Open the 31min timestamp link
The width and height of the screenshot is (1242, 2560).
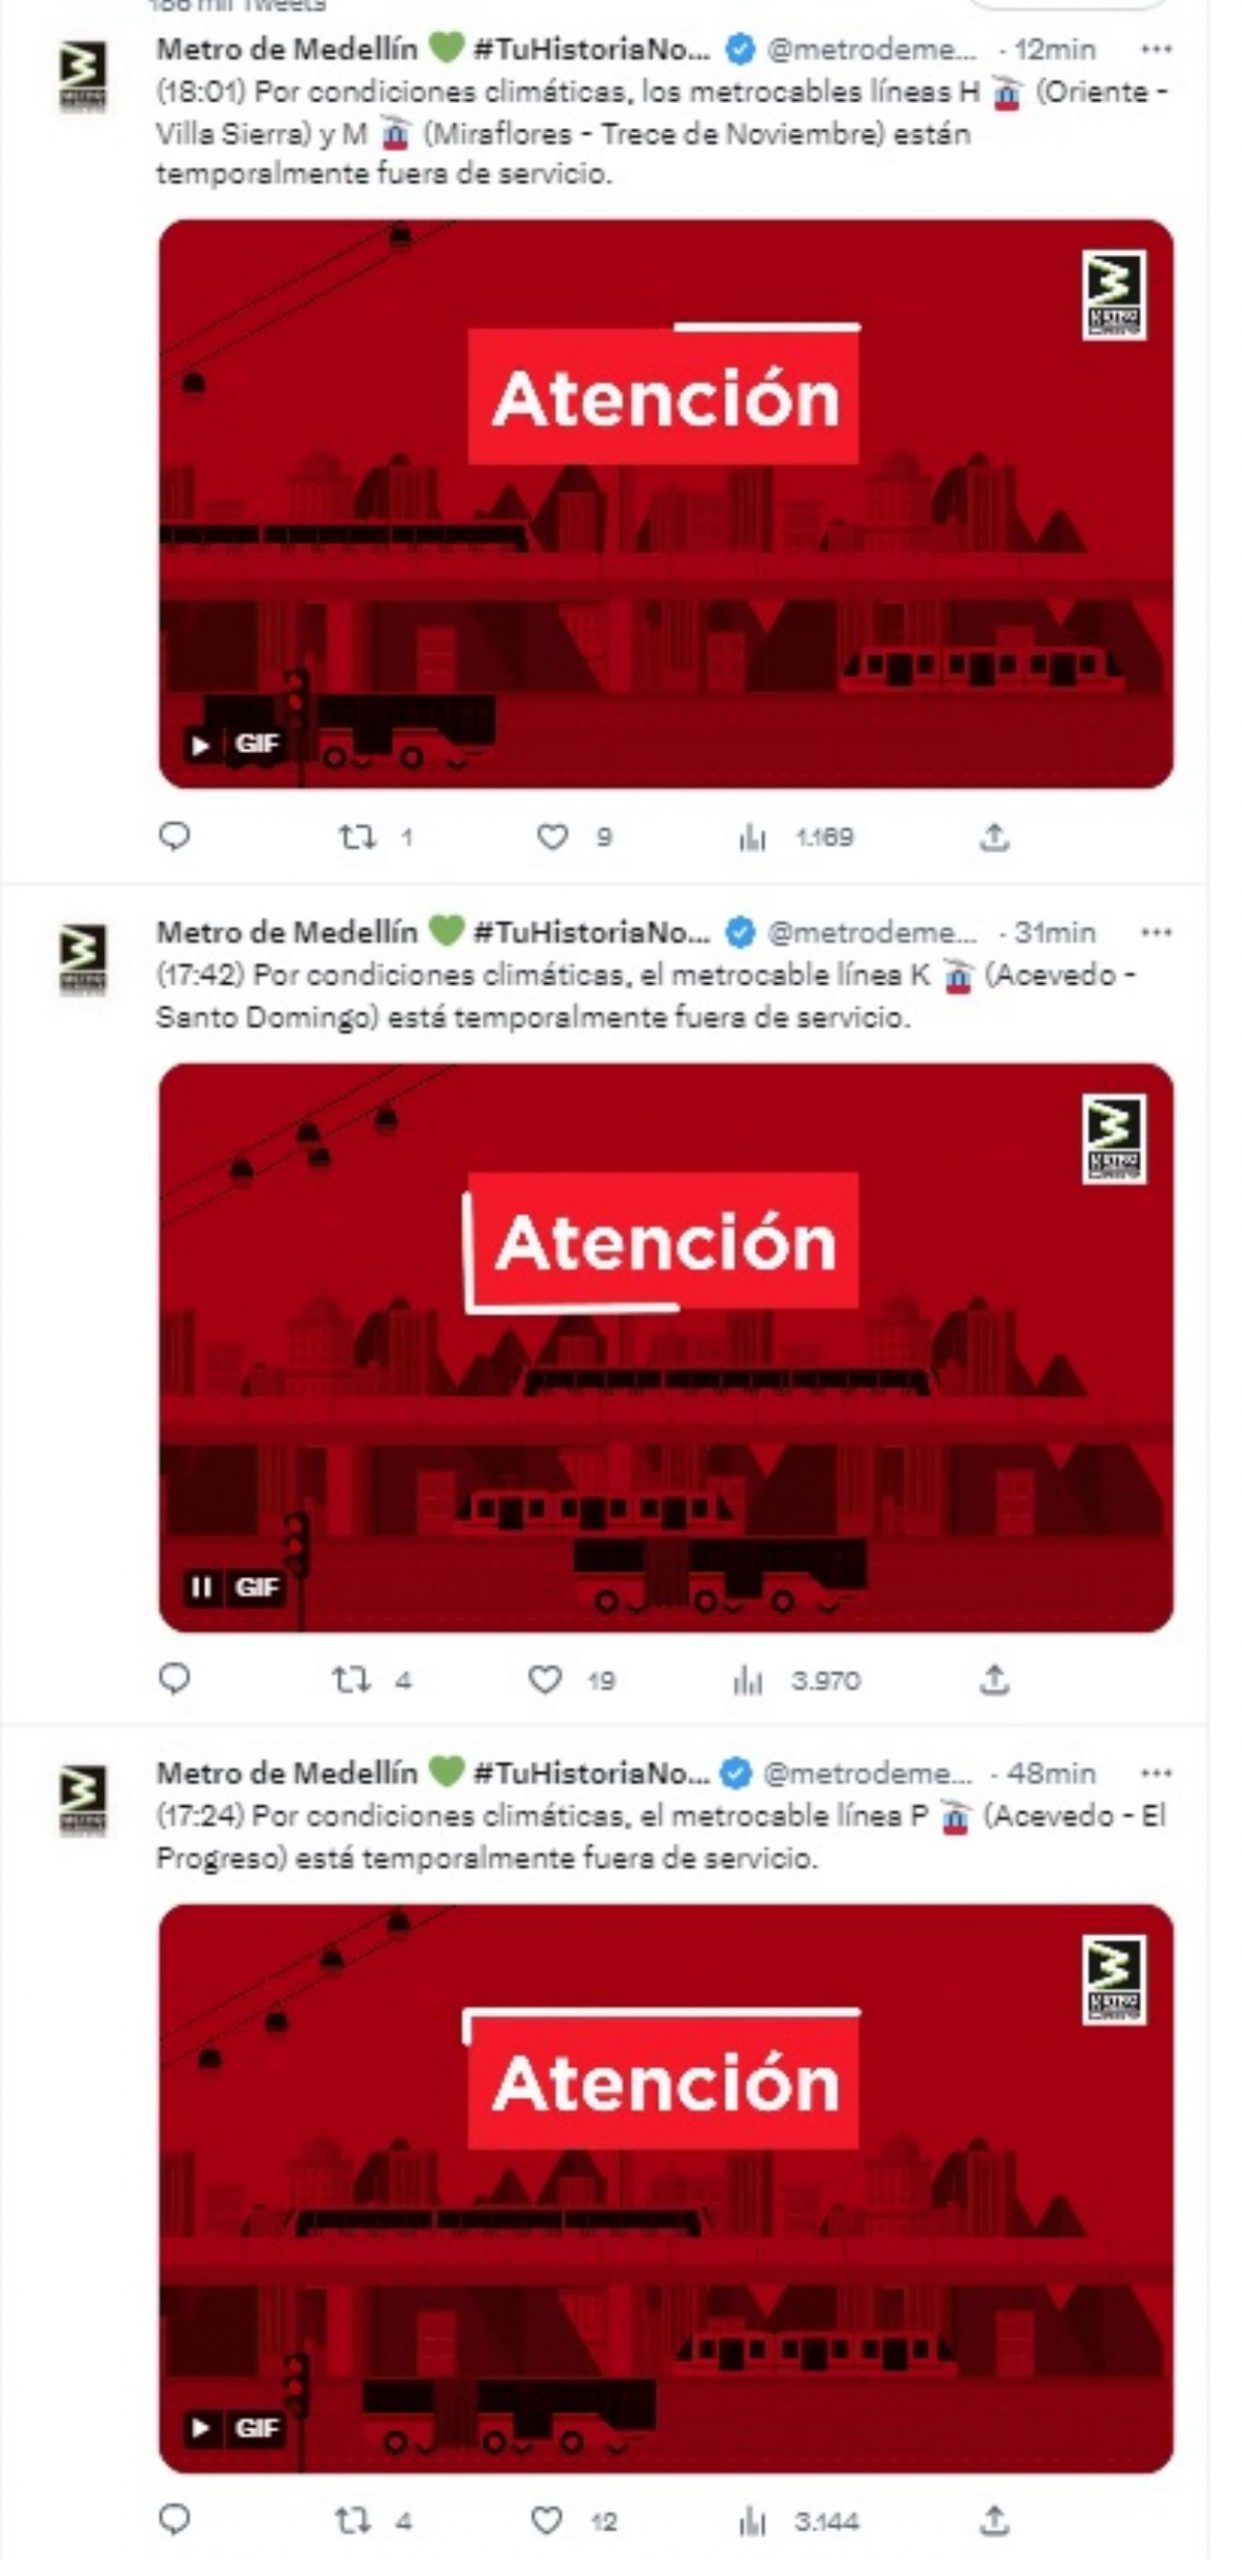[x=1054, y=932]
